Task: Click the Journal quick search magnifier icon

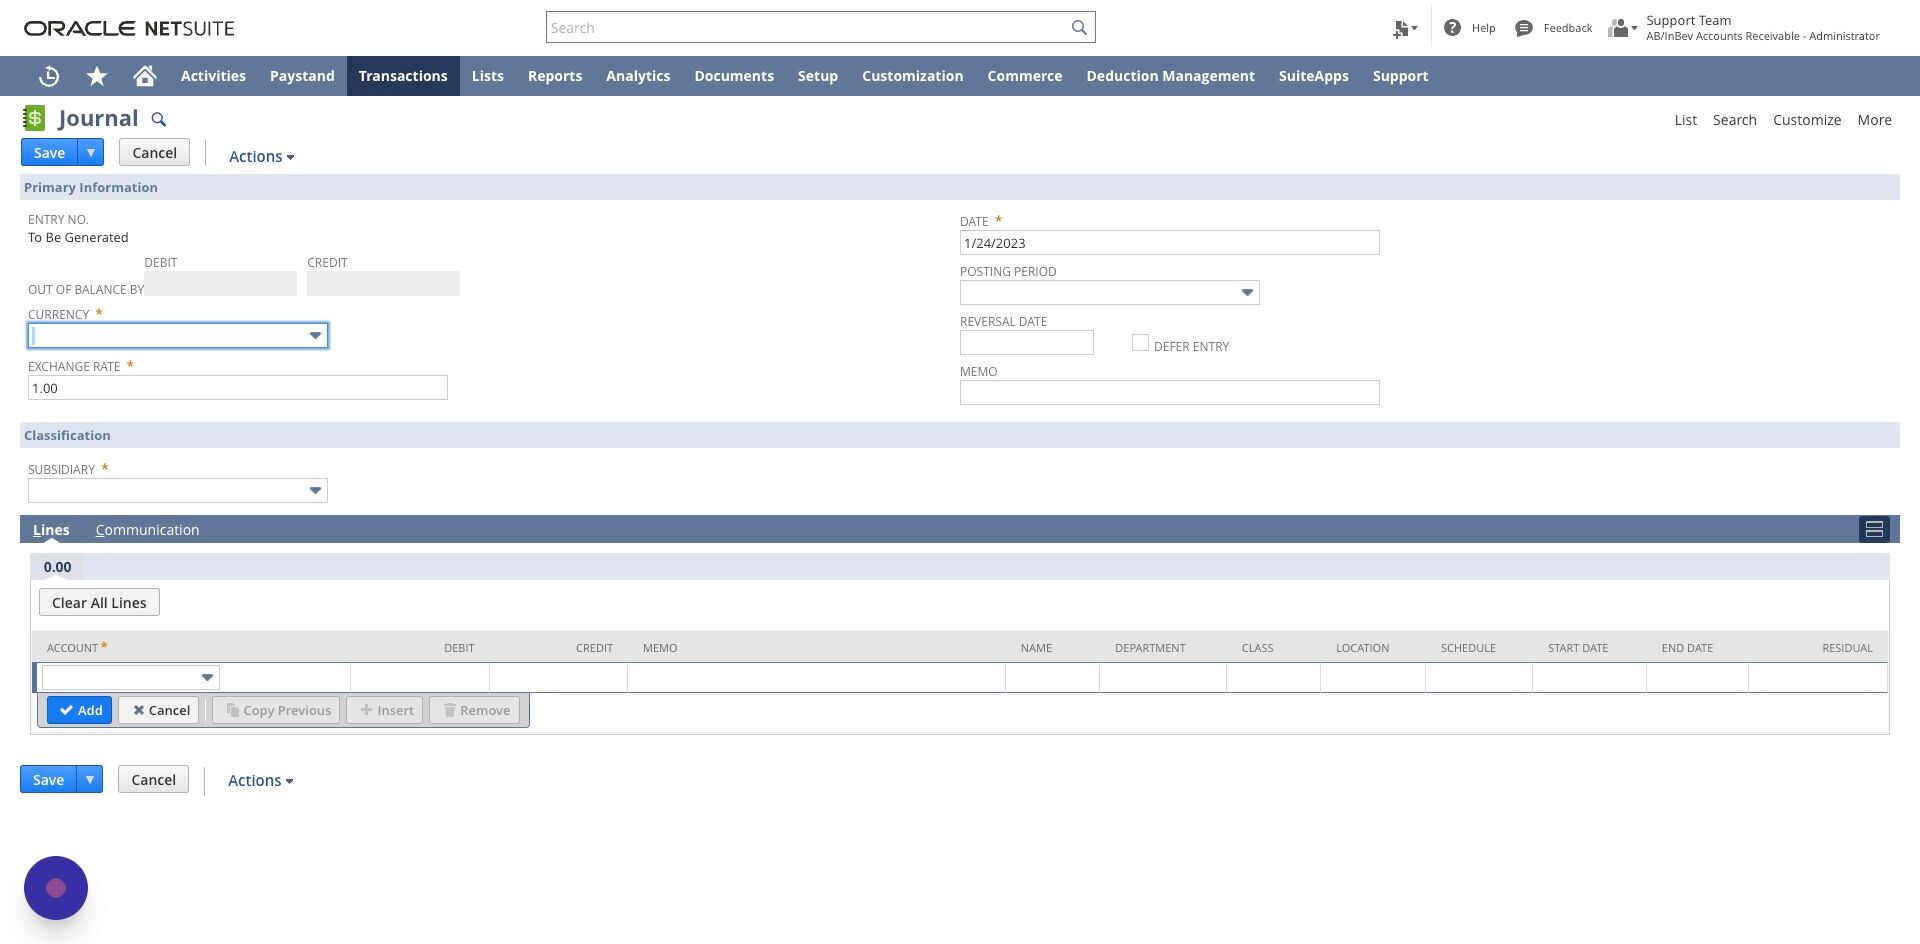Action: pos(158,119)
